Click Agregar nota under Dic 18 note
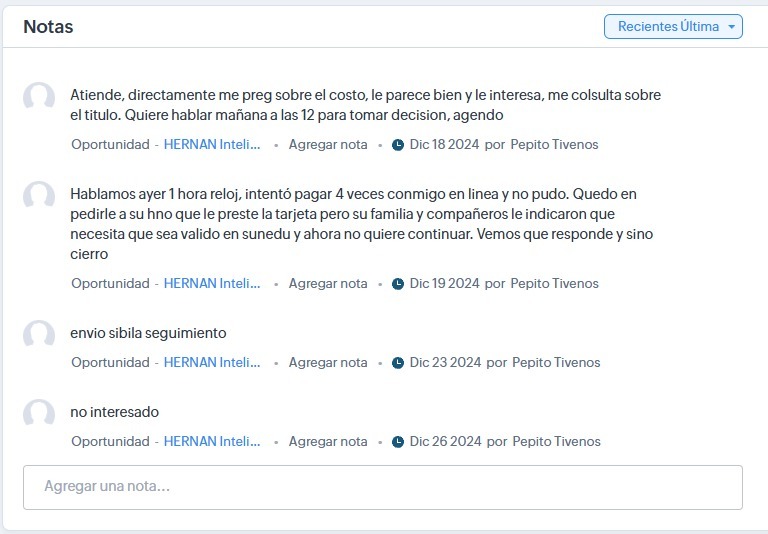Image resolution: width=768 pixels, height=534 pixels. [328, 145]
